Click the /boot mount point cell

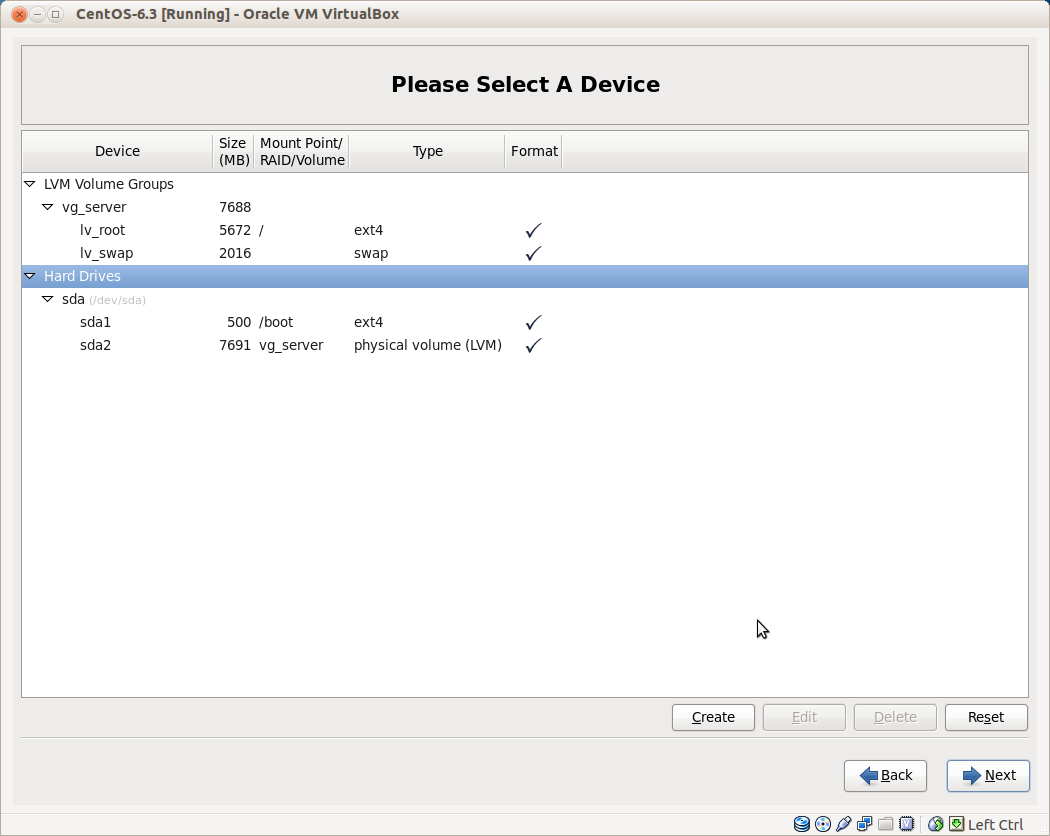(x=276, y=322)
